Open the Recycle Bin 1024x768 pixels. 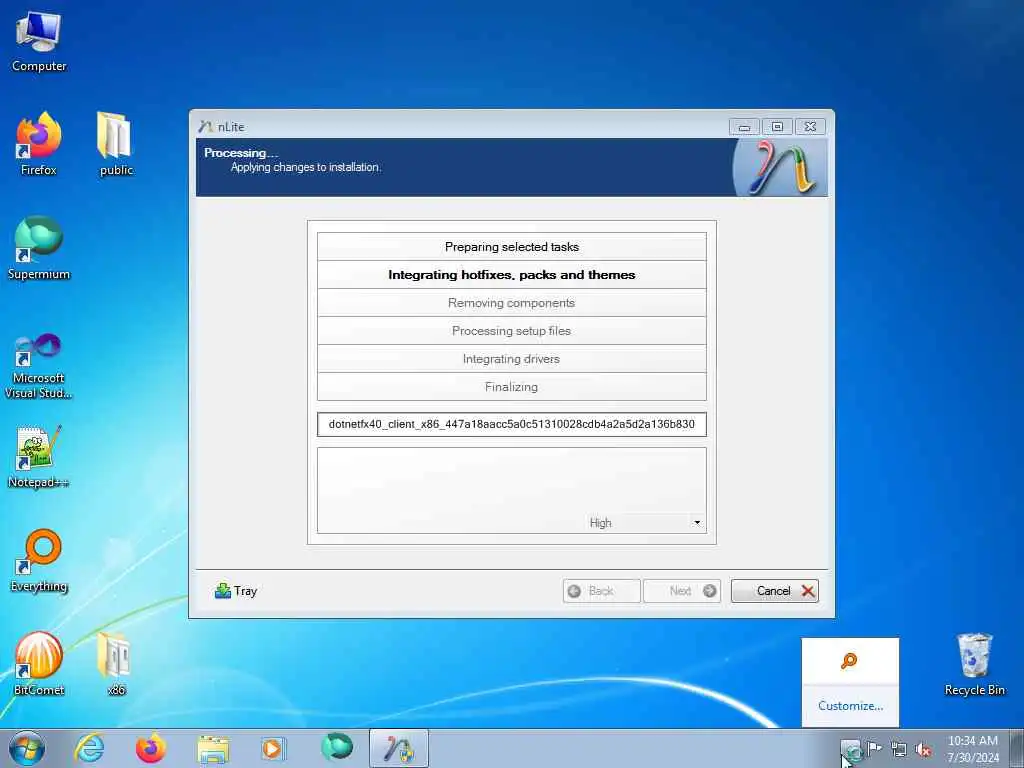(974, 664)
